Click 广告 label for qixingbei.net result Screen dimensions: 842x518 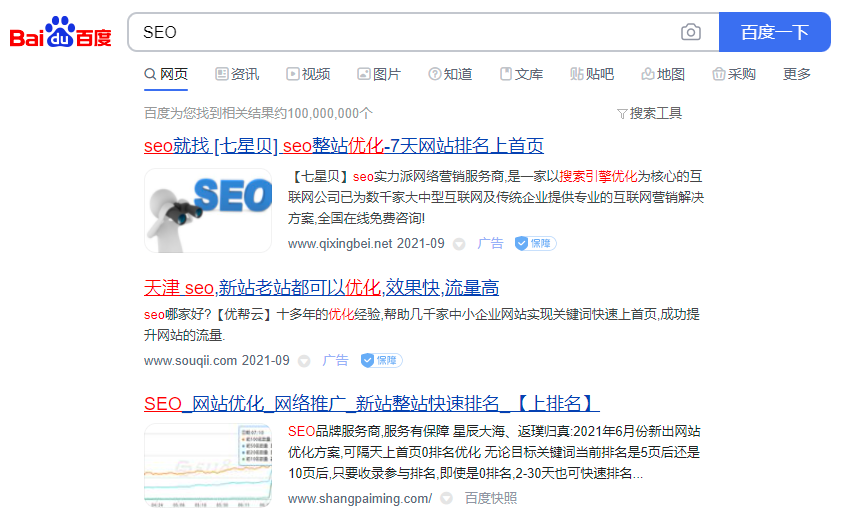490,244
